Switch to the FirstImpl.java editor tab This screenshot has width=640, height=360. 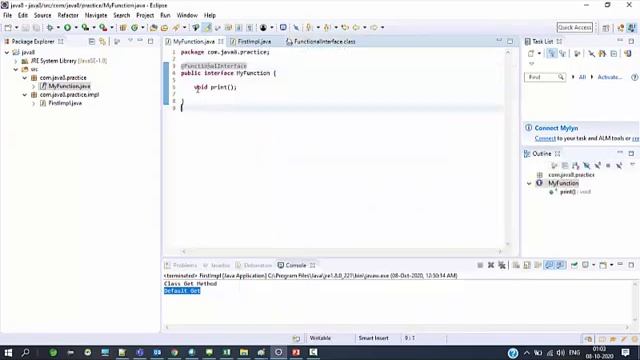click(250, 42)
